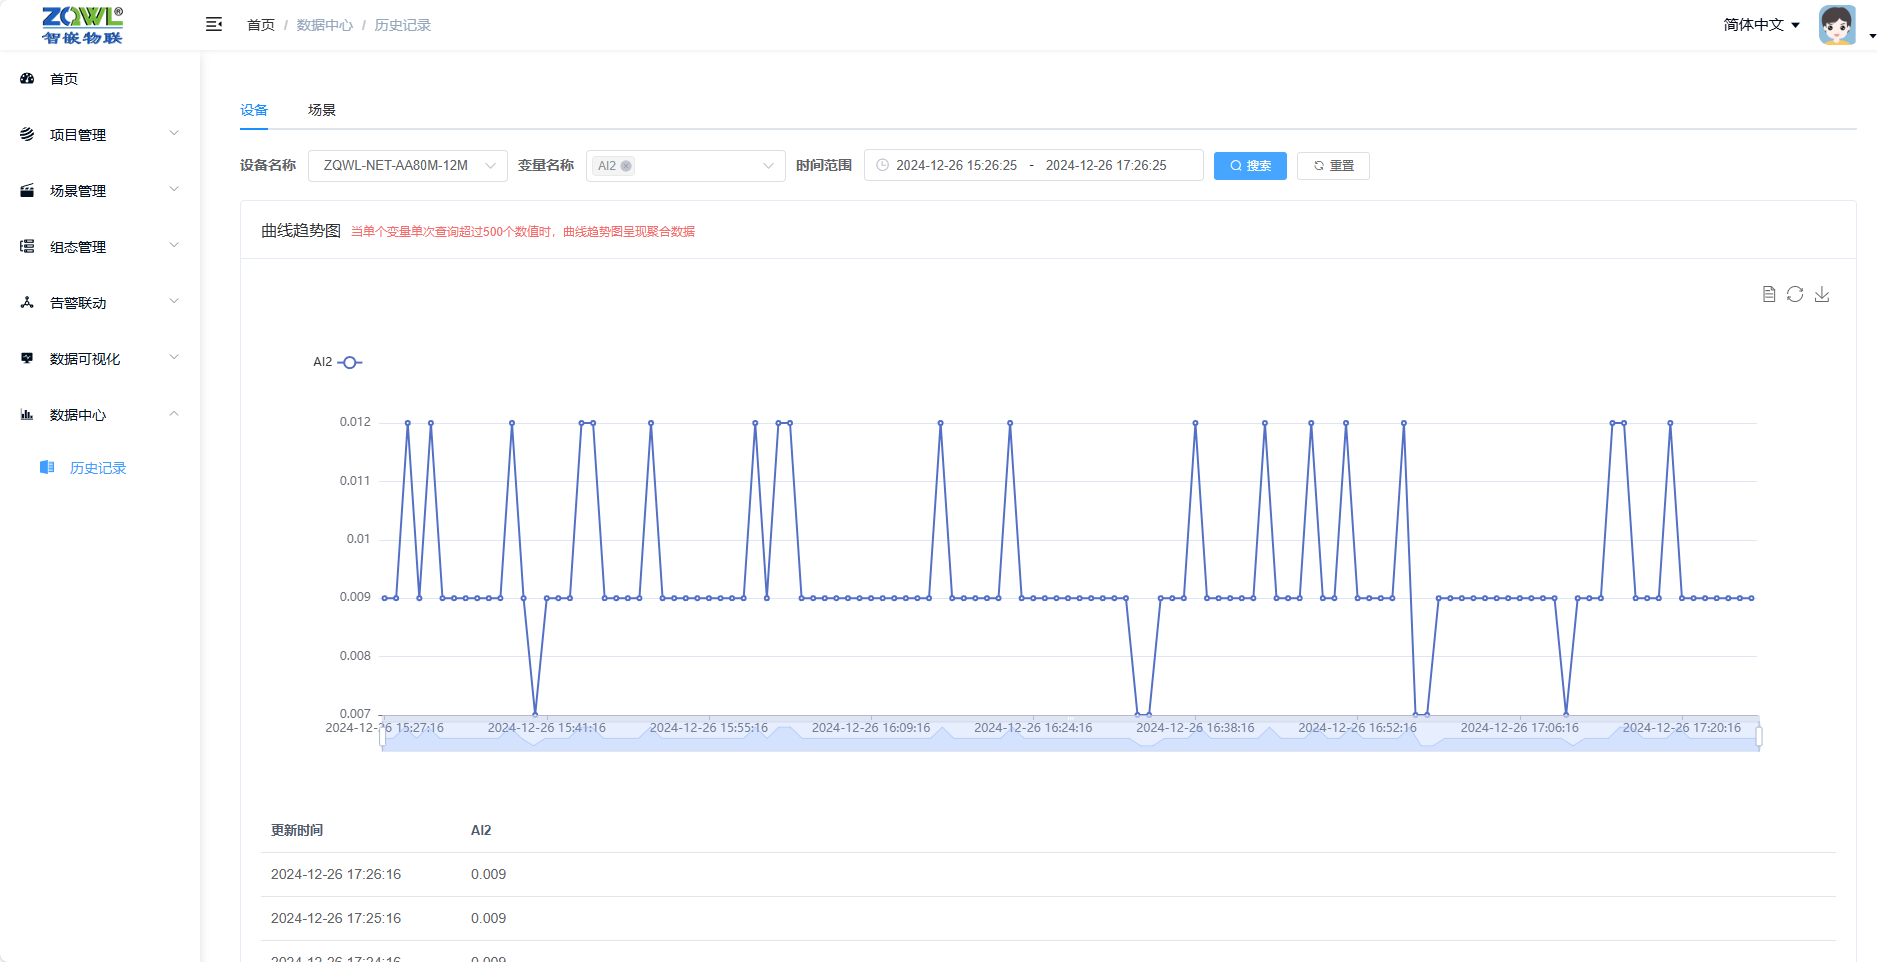Click the start time input field
Image resolution: width=1877 pixels, height=962 pixels.
tap(956, 165)
